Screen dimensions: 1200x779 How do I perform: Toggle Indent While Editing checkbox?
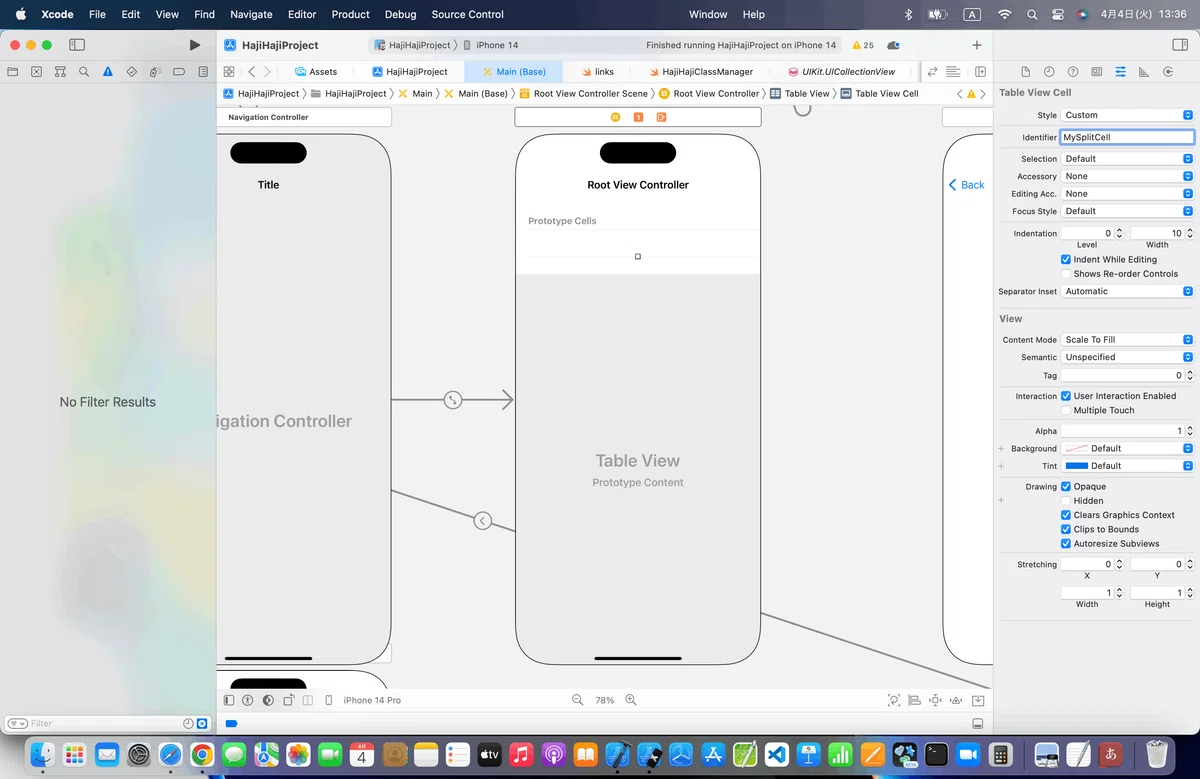coord(1066,259)
